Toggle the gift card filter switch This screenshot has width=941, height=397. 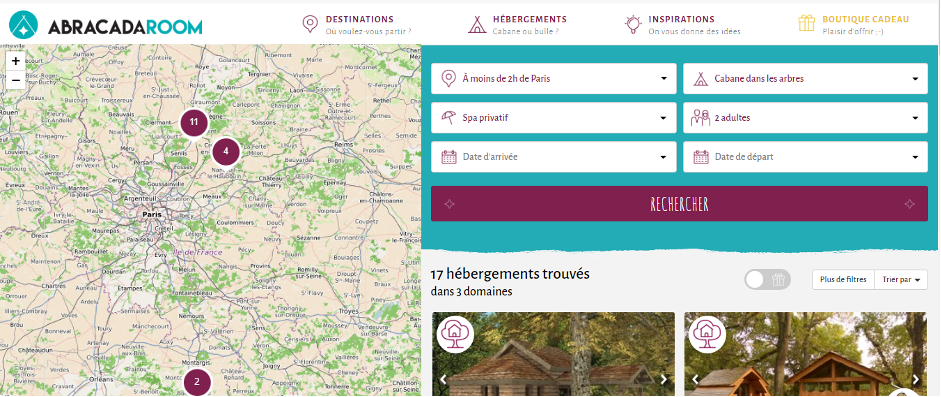pos(768,279)
